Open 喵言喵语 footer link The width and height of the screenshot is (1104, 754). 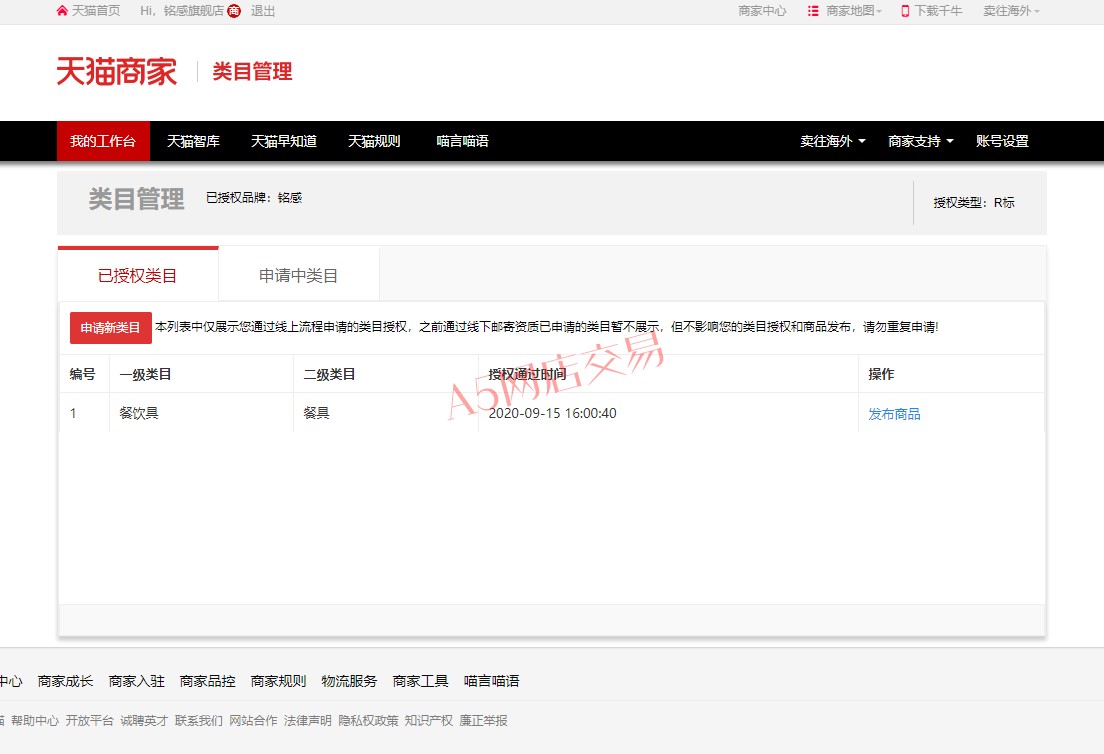click(x=491, y=681)
